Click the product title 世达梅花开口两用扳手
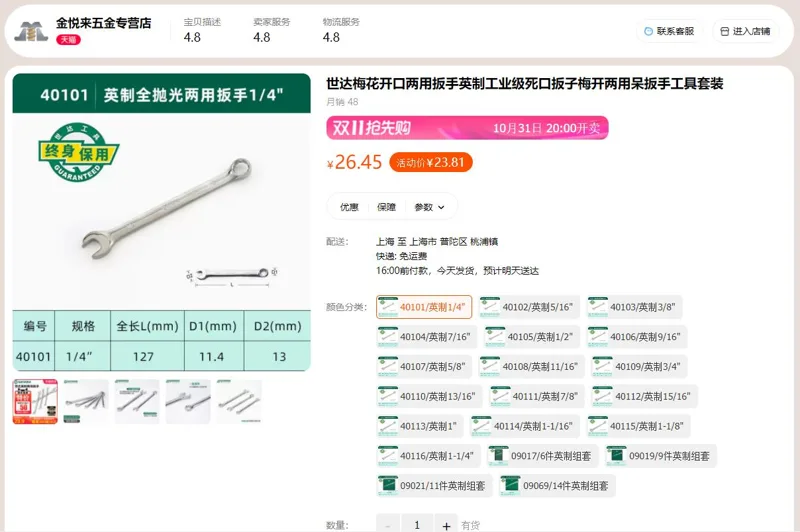 [524, 84]
